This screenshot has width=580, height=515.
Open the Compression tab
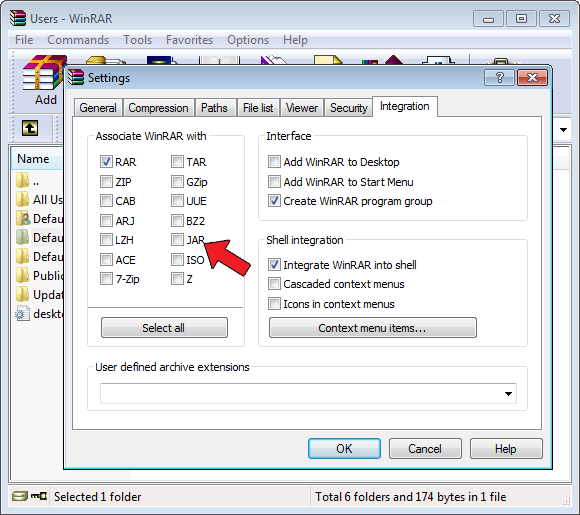pos(158,108)
